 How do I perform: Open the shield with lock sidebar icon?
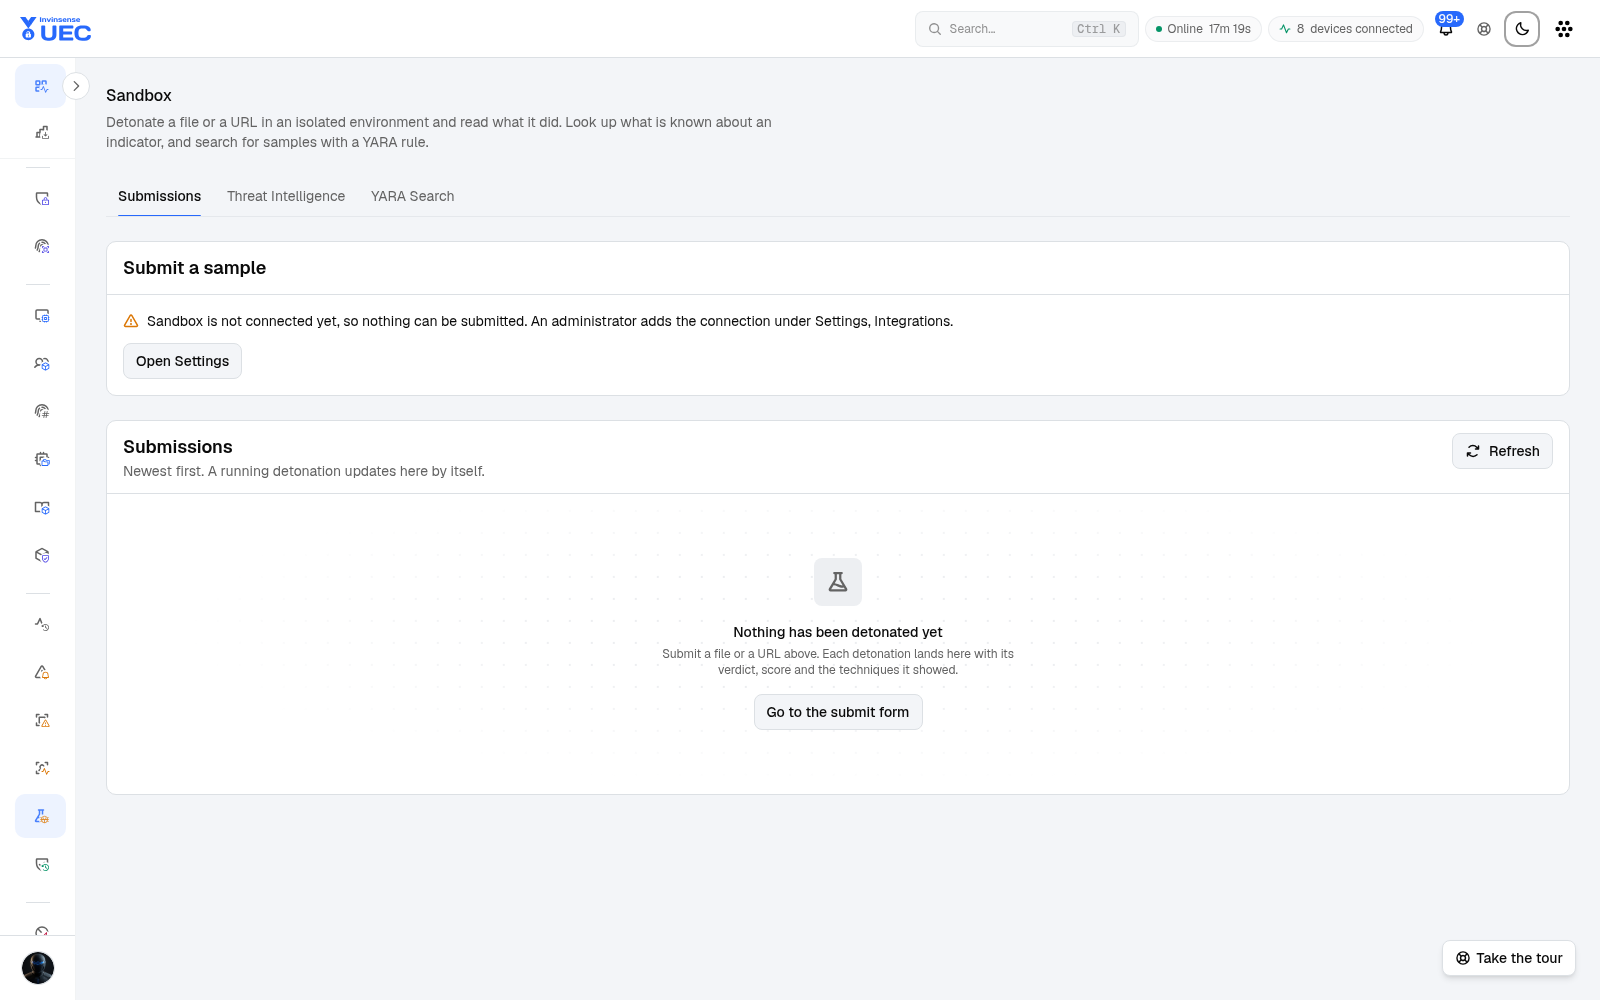(41, 199)
